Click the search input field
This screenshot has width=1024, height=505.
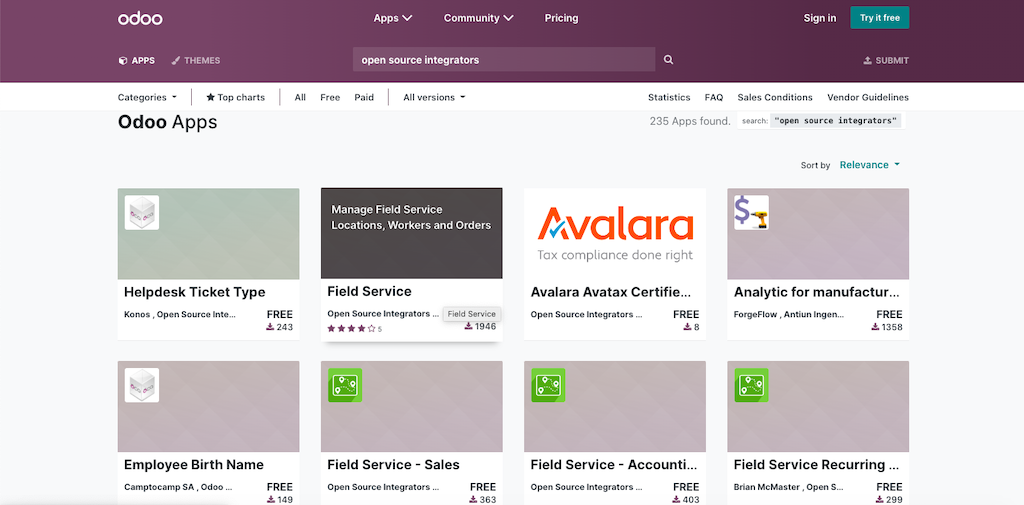tap(504, 59)
